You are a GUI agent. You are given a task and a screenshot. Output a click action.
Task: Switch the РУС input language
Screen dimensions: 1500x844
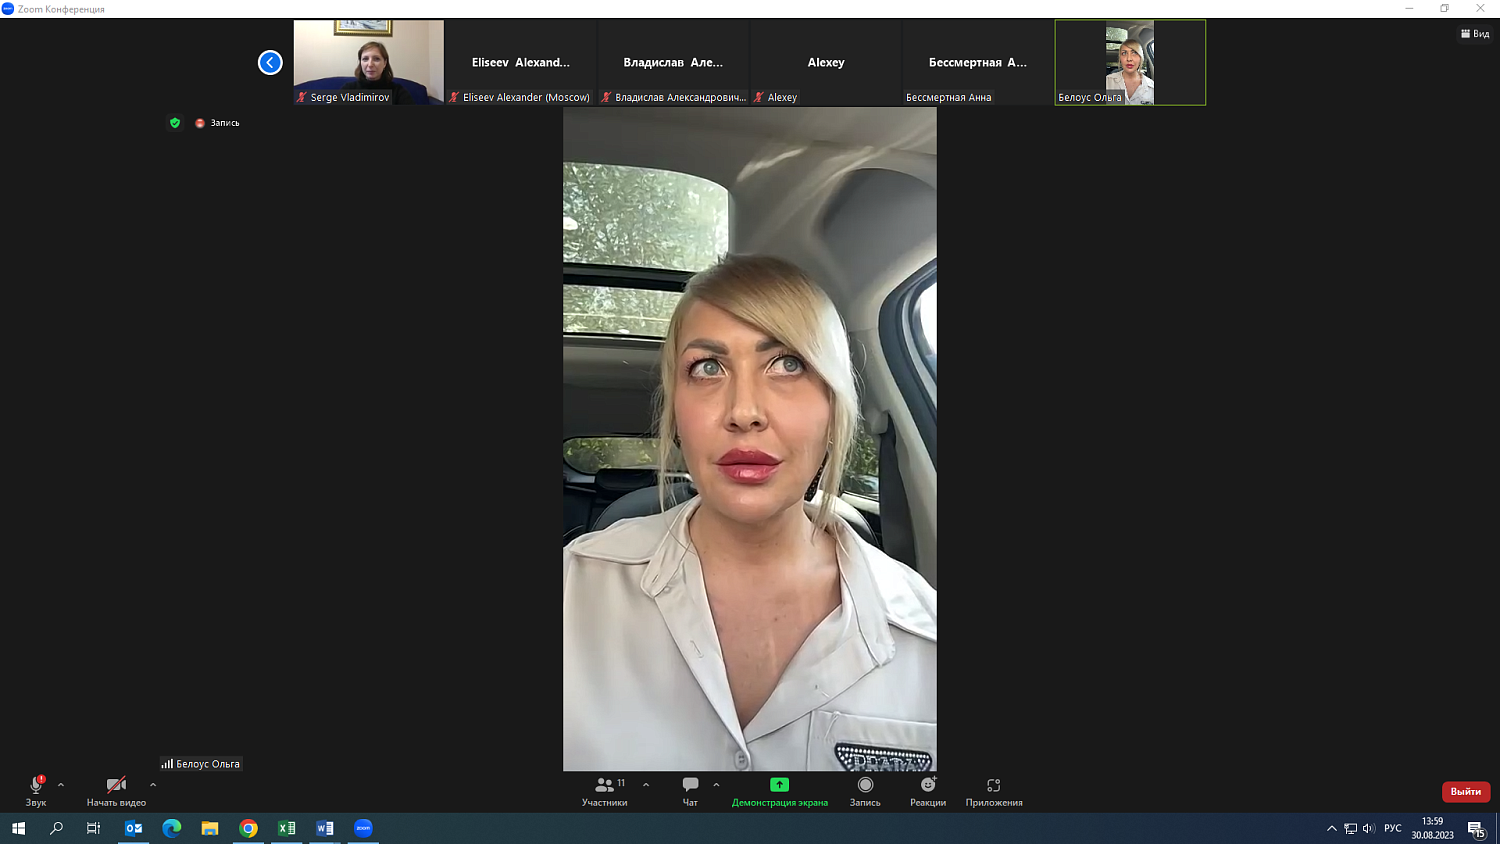[1393, 828]
